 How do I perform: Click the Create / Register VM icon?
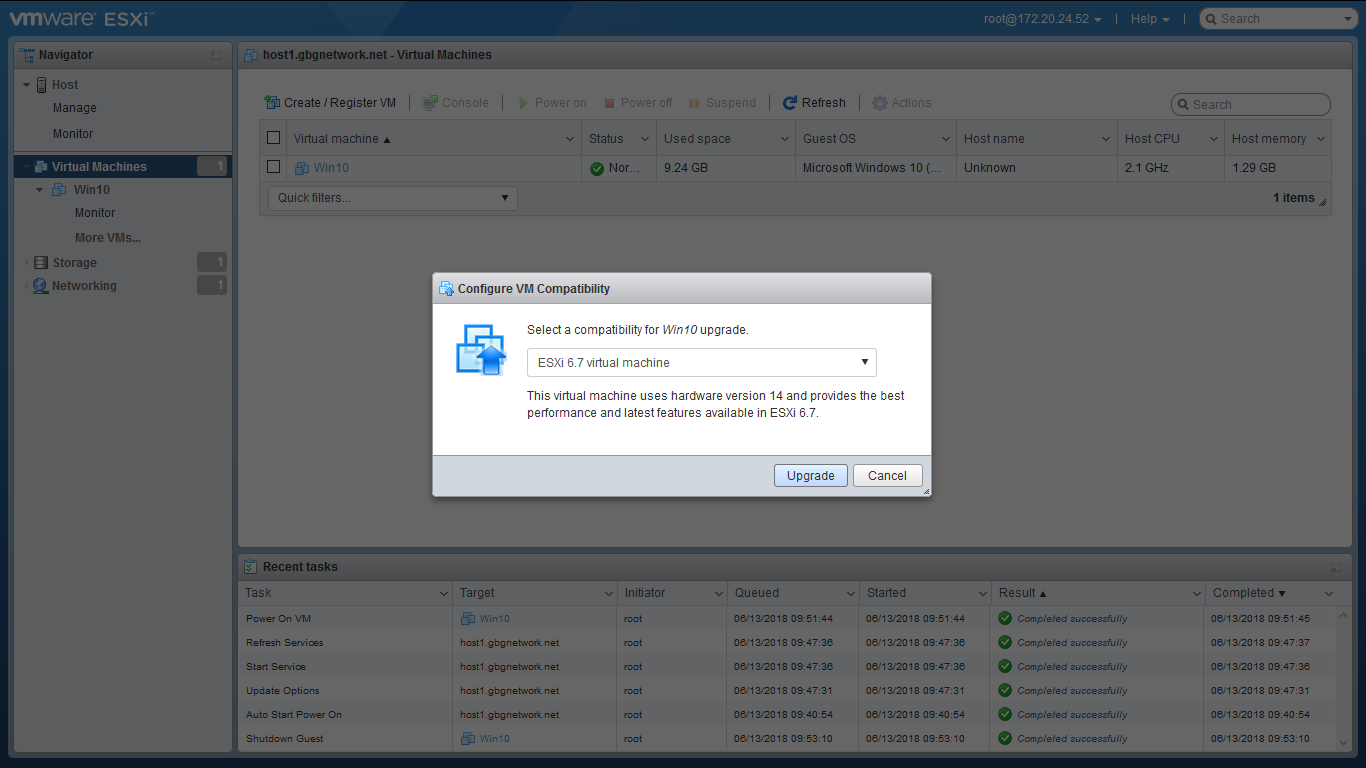pyautogui.click(x=272, y=103)
